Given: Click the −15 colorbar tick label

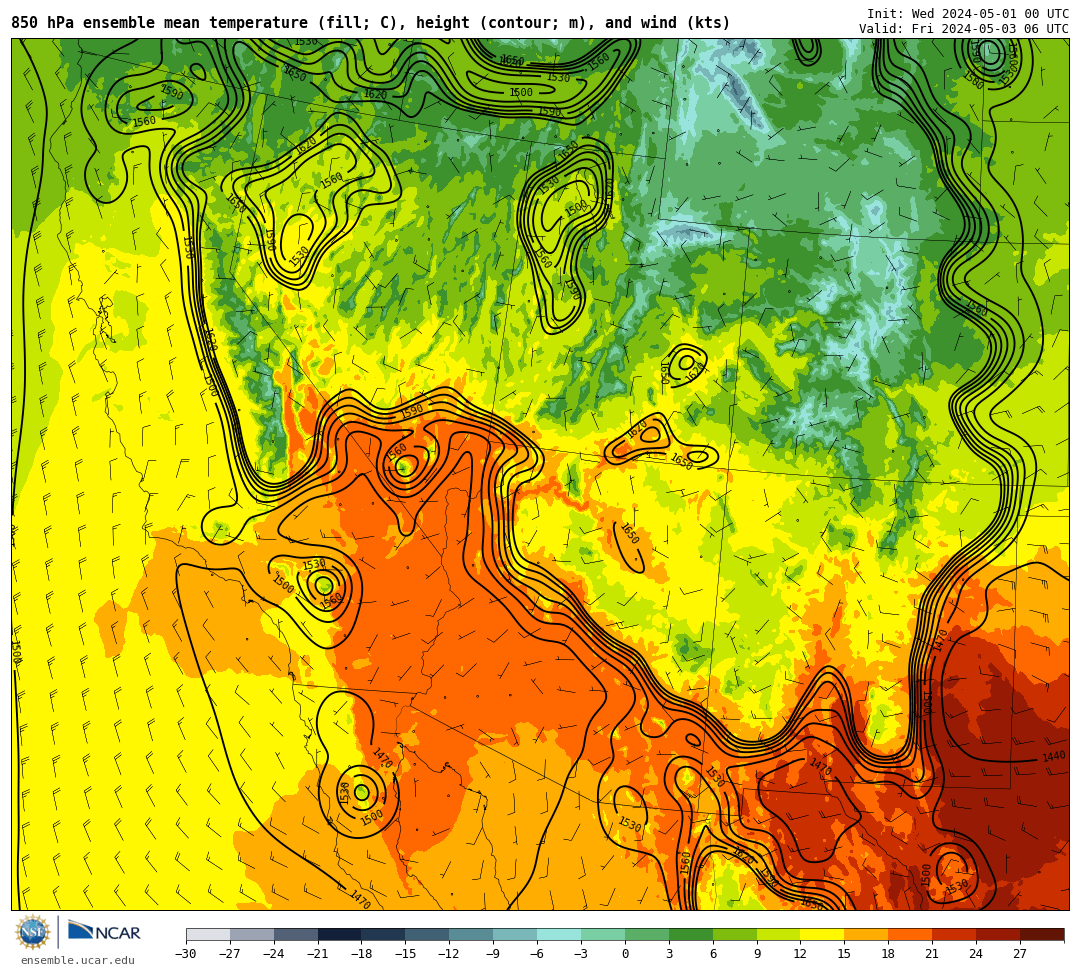Looking at the screenshot, I should [x=406, y=954].
